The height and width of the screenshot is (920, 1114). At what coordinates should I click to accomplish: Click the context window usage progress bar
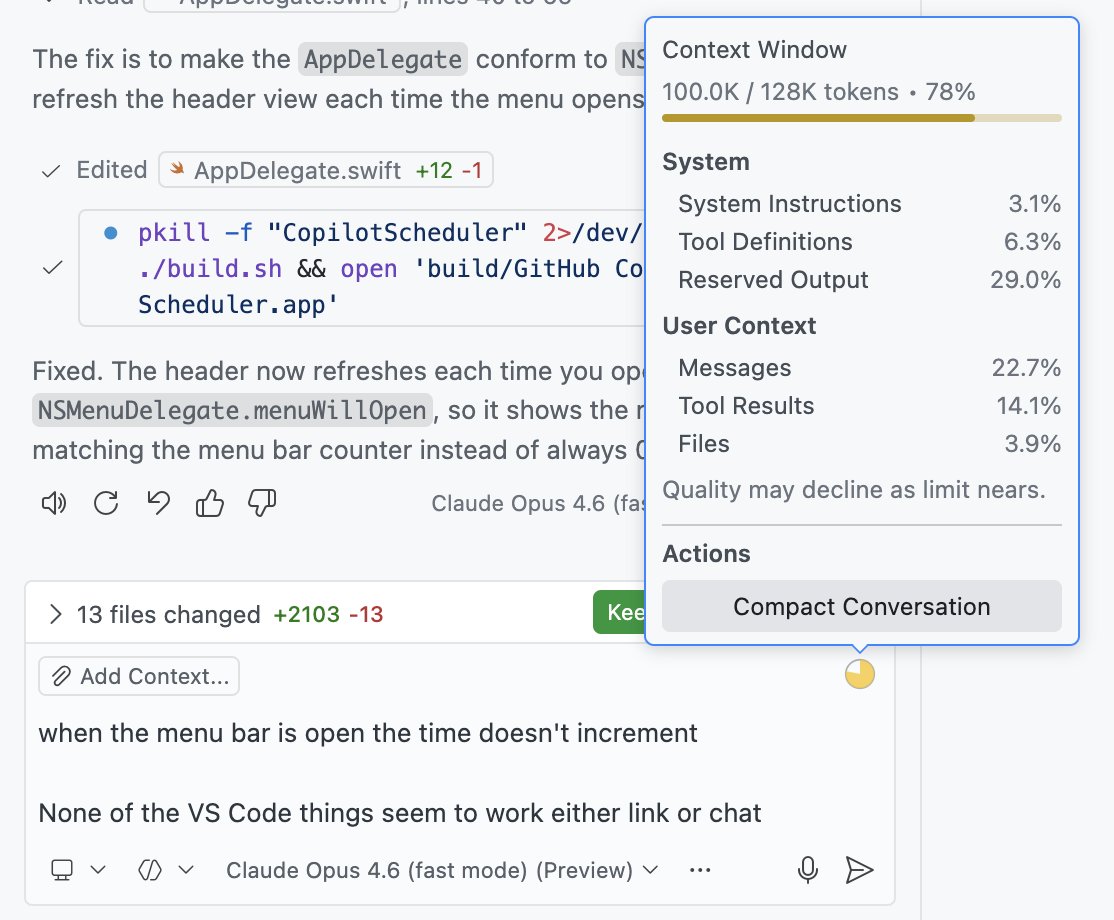click(861, 118)
